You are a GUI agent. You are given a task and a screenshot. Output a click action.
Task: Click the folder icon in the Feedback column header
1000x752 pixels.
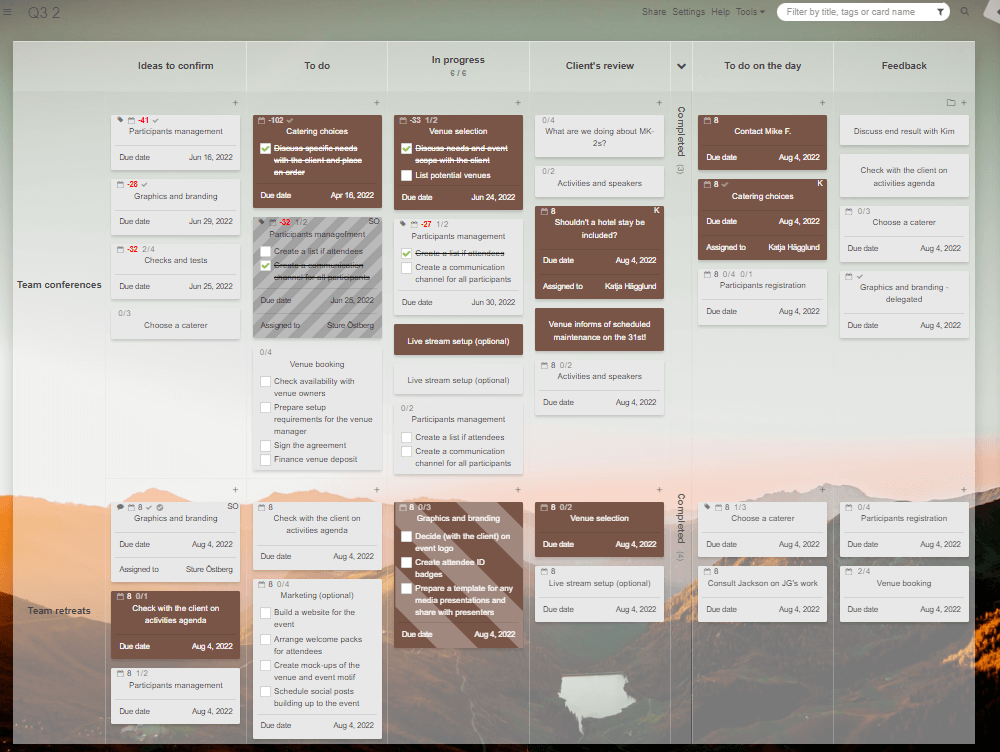(x=951, y=102)
